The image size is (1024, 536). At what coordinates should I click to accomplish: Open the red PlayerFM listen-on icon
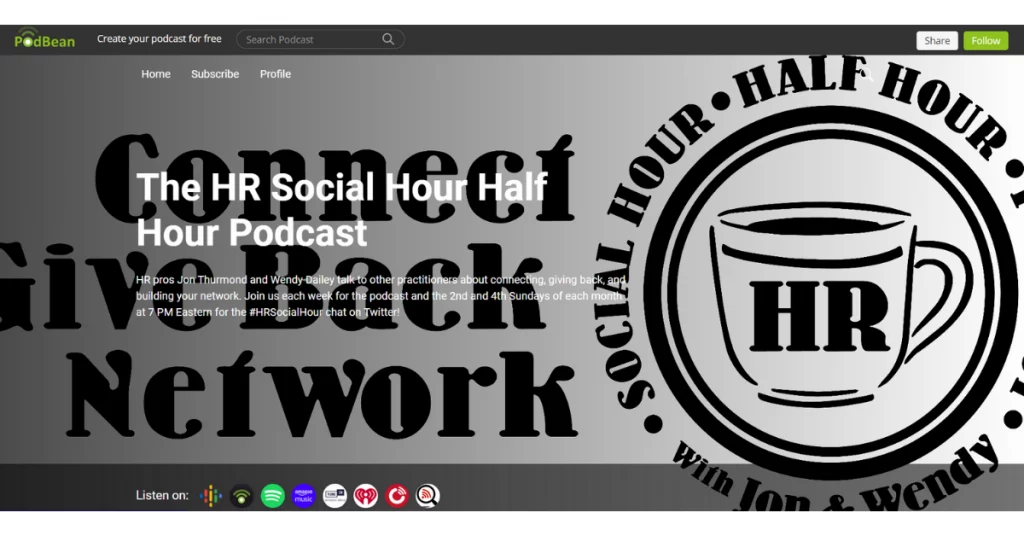click(397, 496)
